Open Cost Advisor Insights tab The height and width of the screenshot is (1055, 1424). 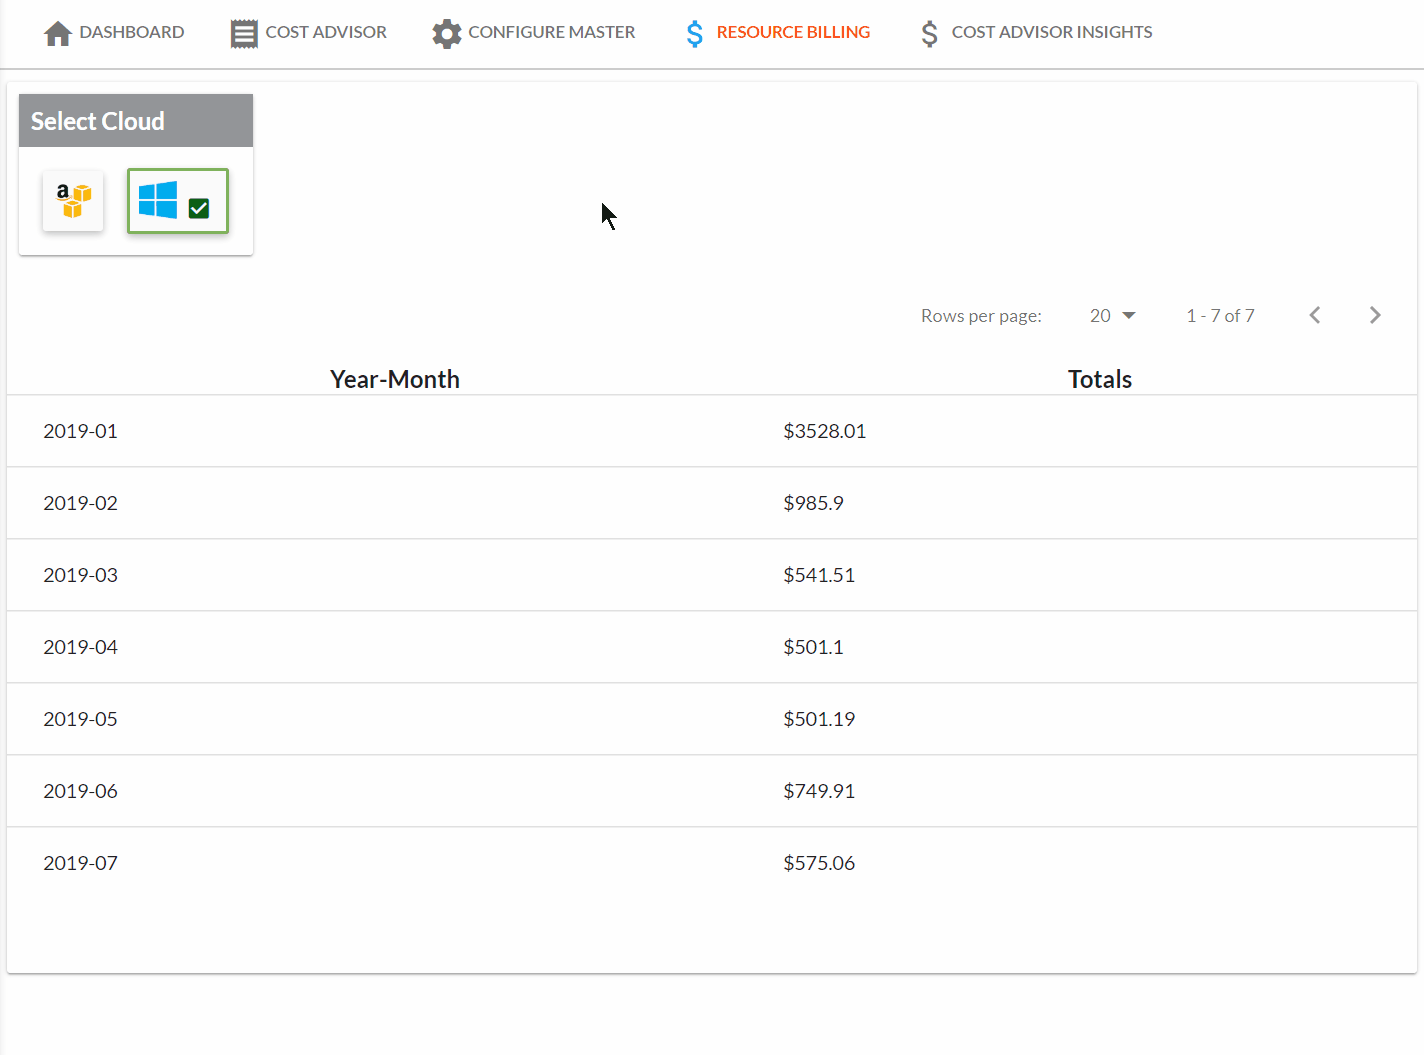tap(1036, 33)
